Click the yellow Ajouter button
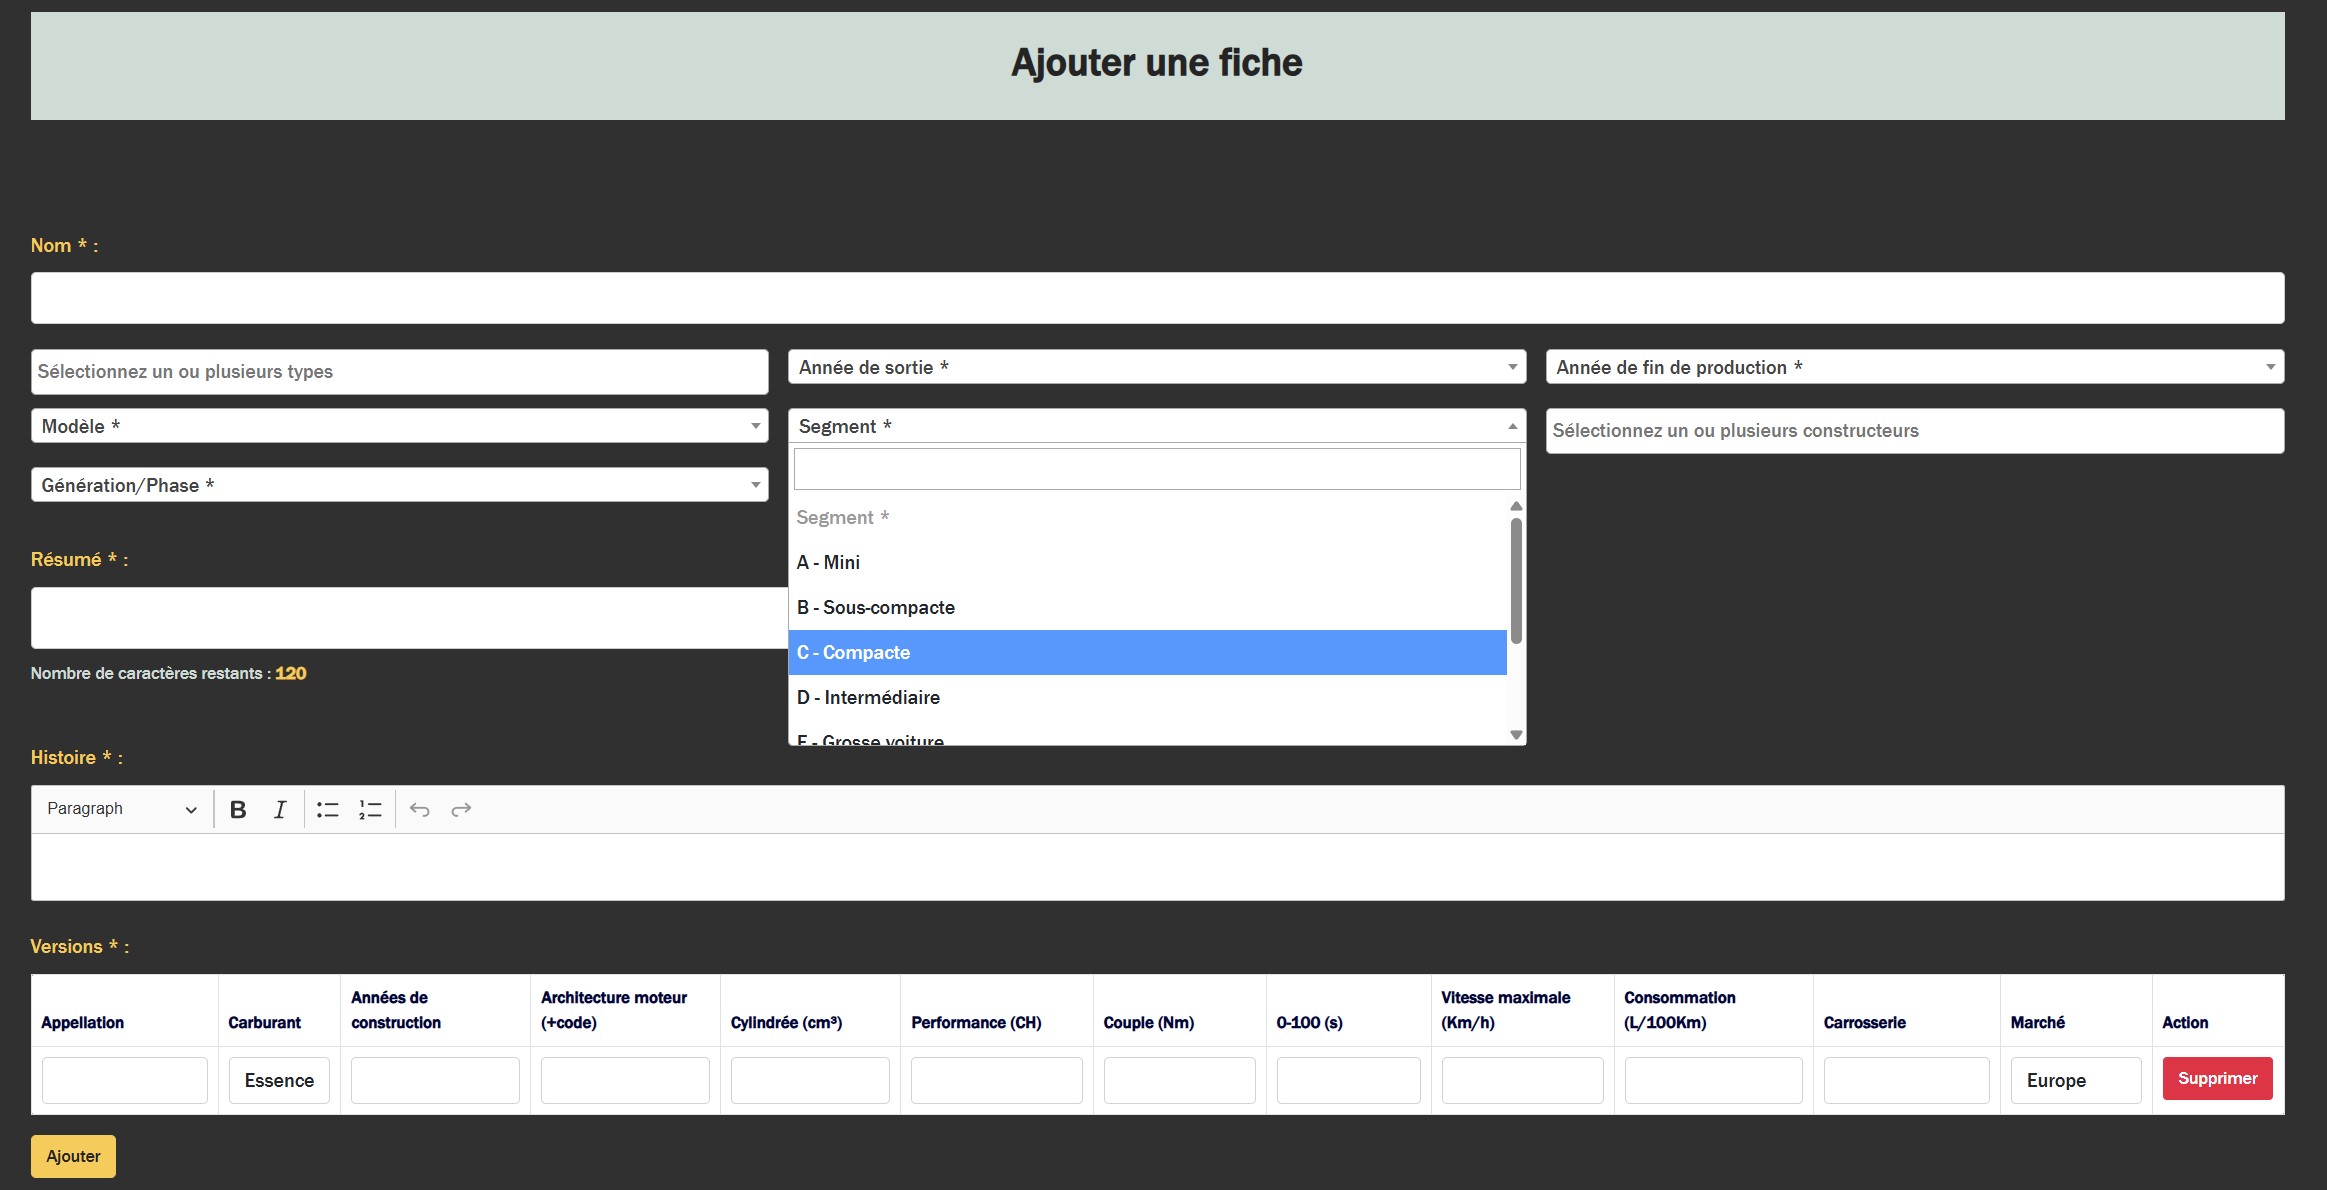The image size is (2327, 1190). (73, 1156)
